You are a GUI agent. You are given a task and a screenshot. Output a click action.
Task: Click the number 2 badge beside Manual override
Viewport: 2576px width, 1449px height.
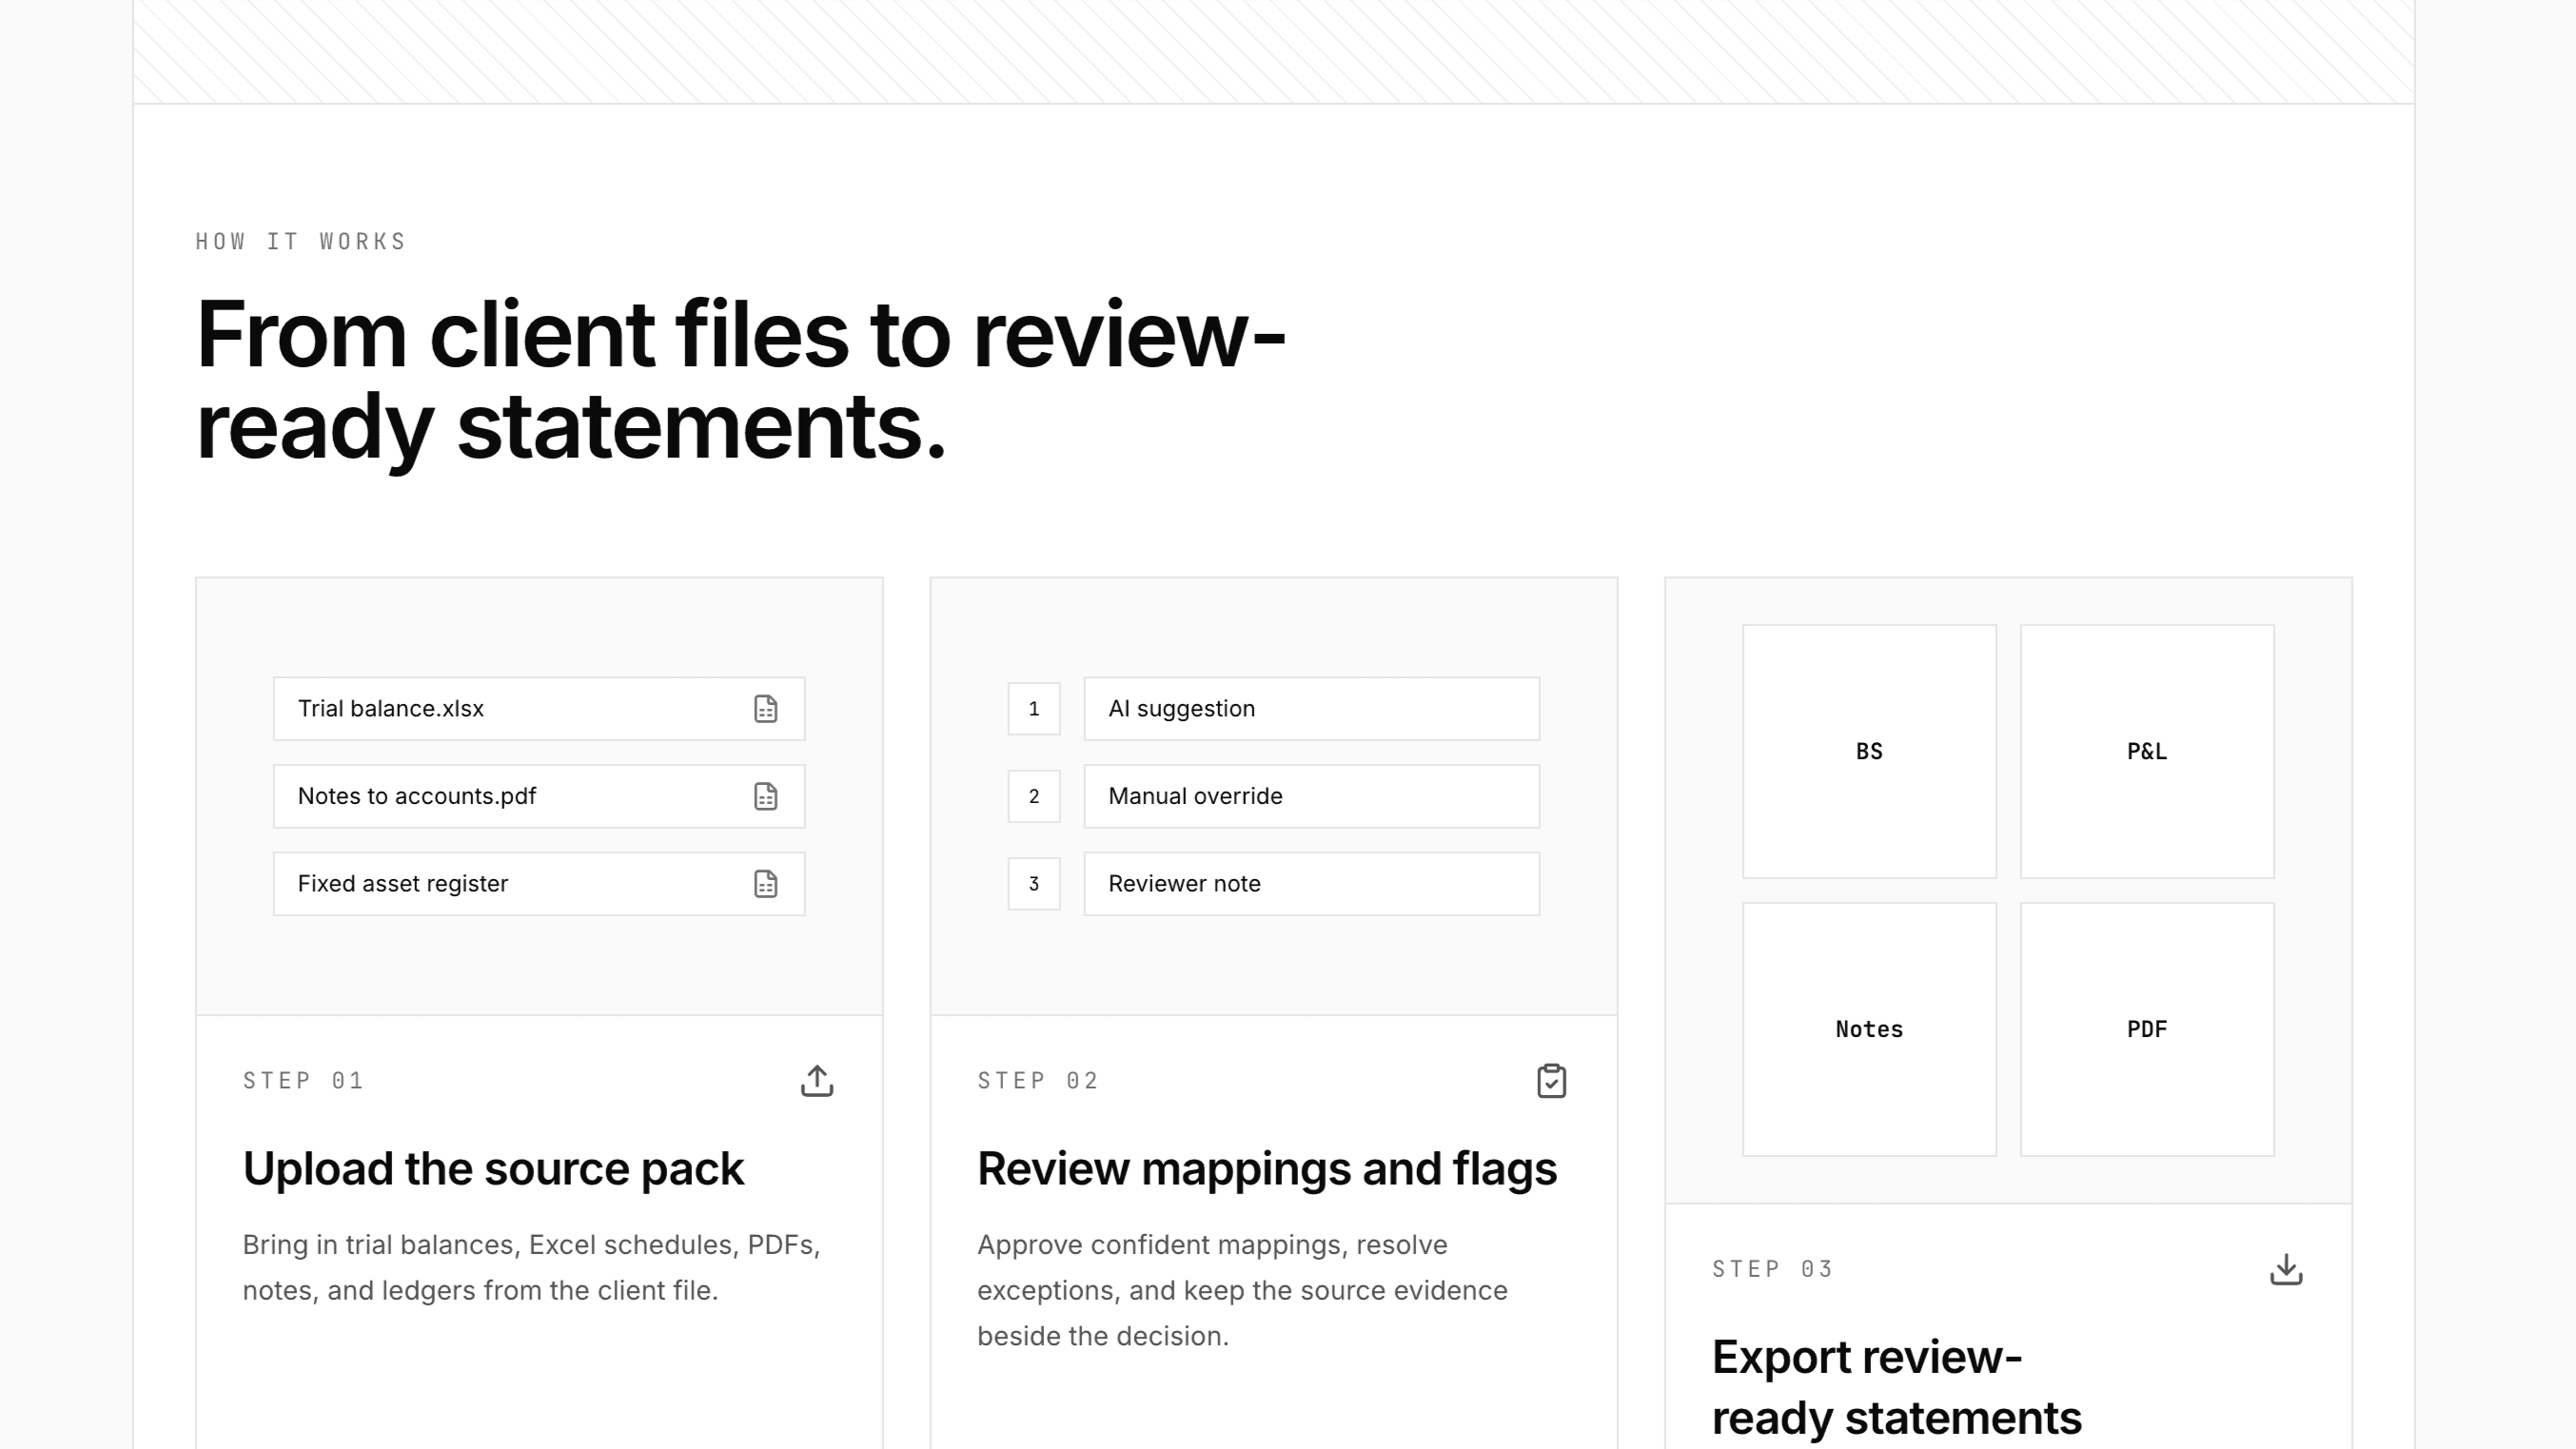coord(1034,796)
